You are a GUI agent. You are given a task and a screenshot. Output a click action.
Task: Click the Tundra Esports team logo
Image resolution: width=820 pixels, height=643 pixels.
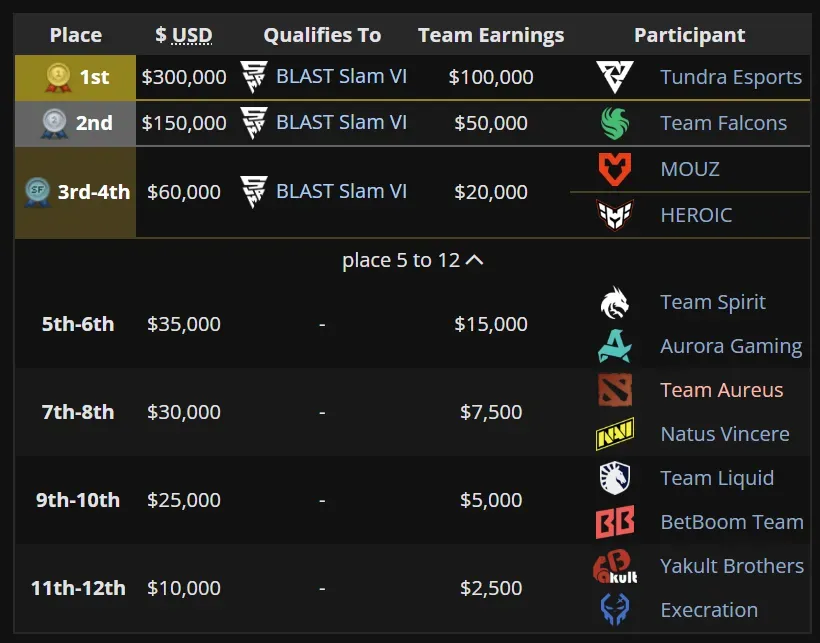coord(615,77)
